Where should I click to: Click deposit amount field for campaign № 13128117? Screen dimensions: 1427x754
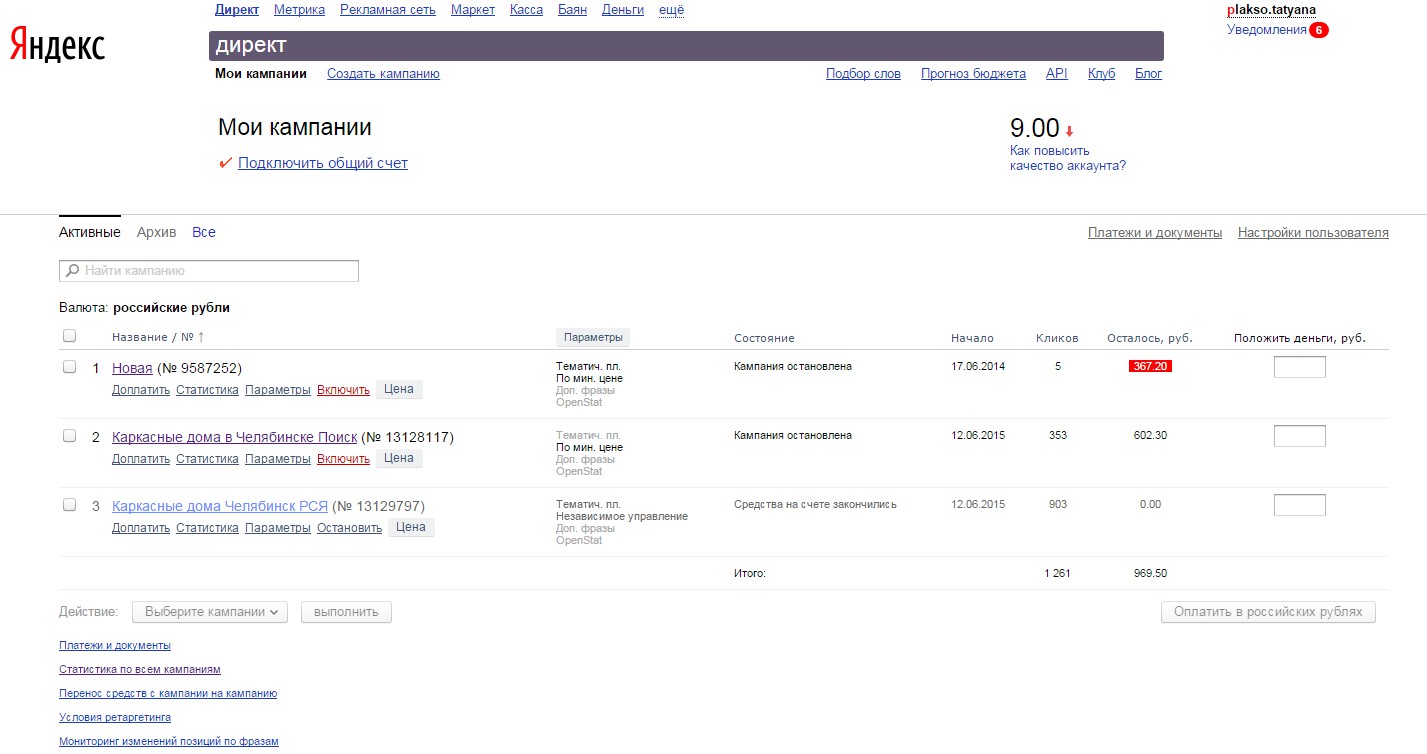(1299, 436)
